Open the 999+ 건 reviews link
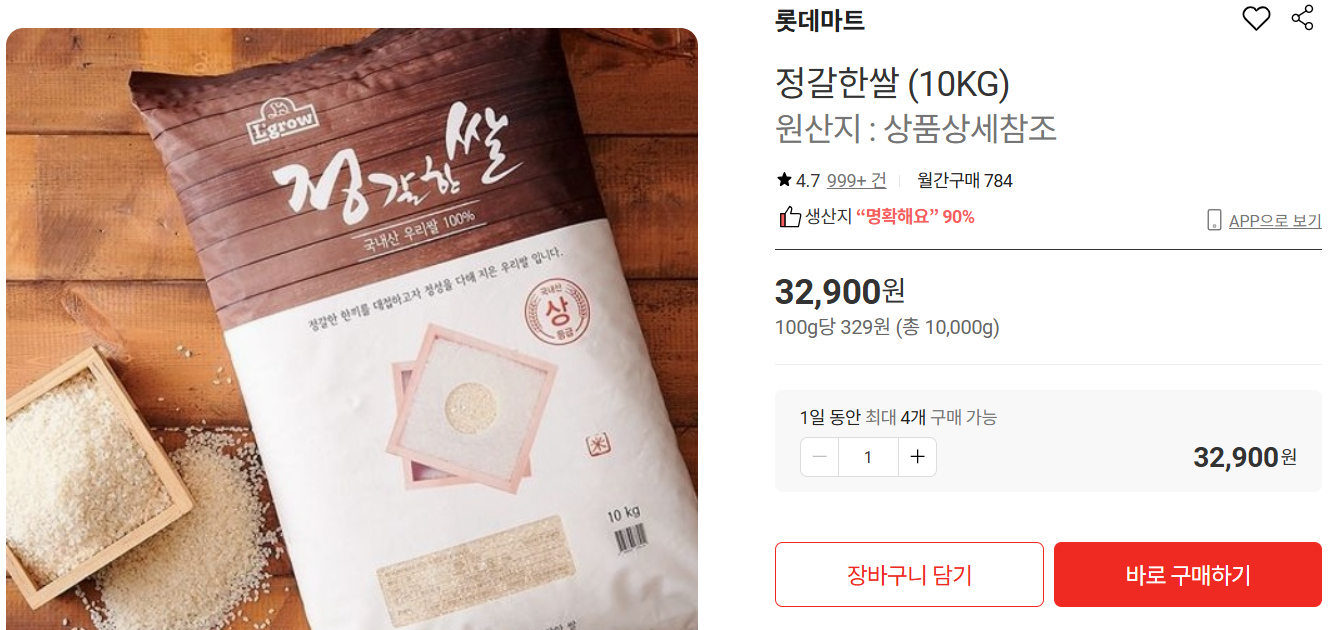1342x630 pixels. pyautogui.click(x=856, y=181)
